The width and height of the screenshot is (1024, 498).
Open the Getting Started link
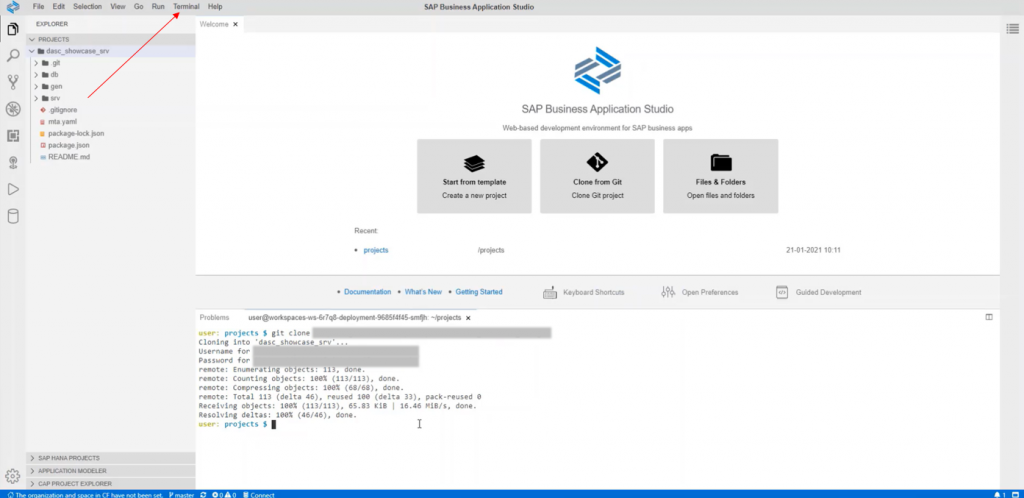(479, 292)
